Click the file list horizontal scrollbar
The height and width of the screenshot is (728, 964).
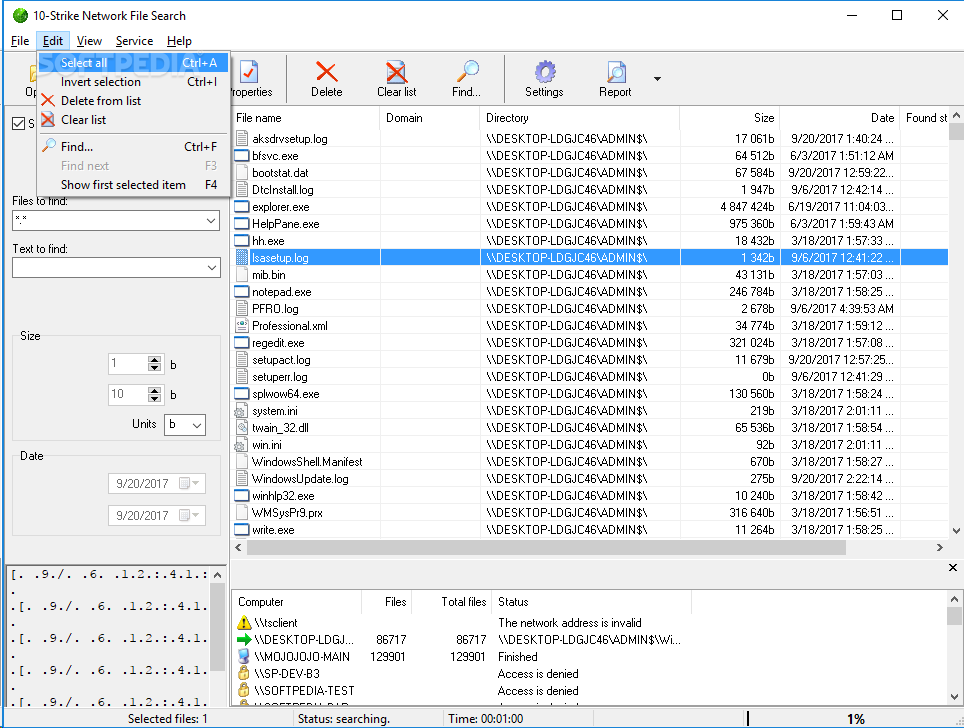tap(546, 547)
